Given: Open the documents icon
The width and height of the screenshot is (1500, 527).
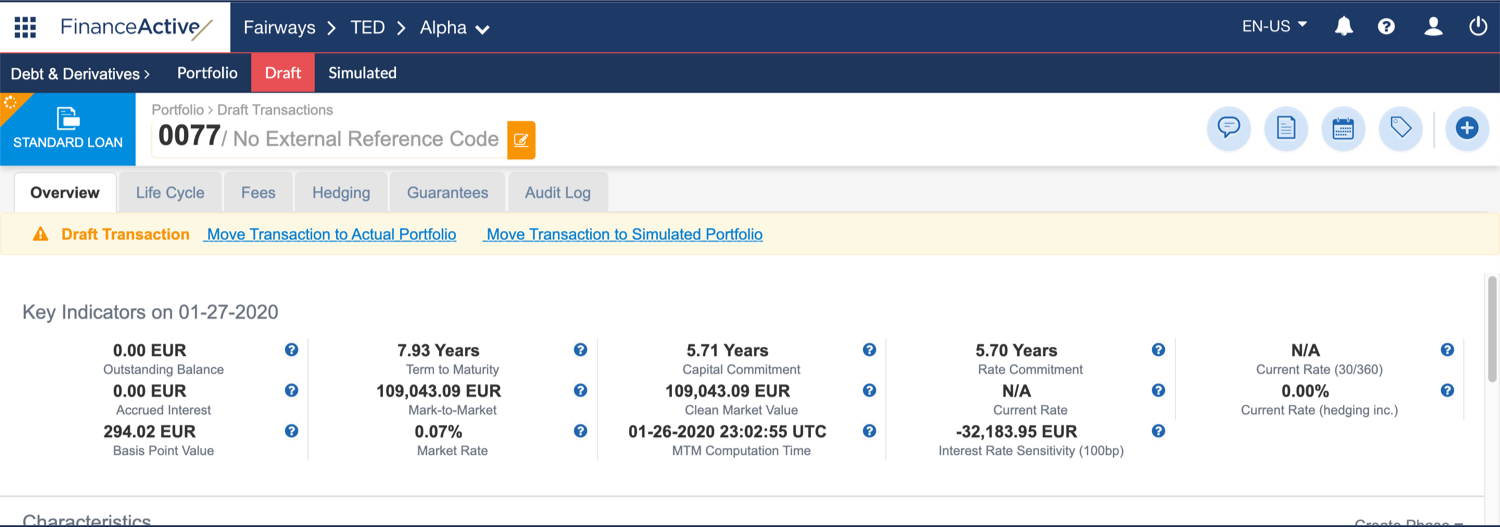Looking at the screenshot, I should (x=1286, y=129).
